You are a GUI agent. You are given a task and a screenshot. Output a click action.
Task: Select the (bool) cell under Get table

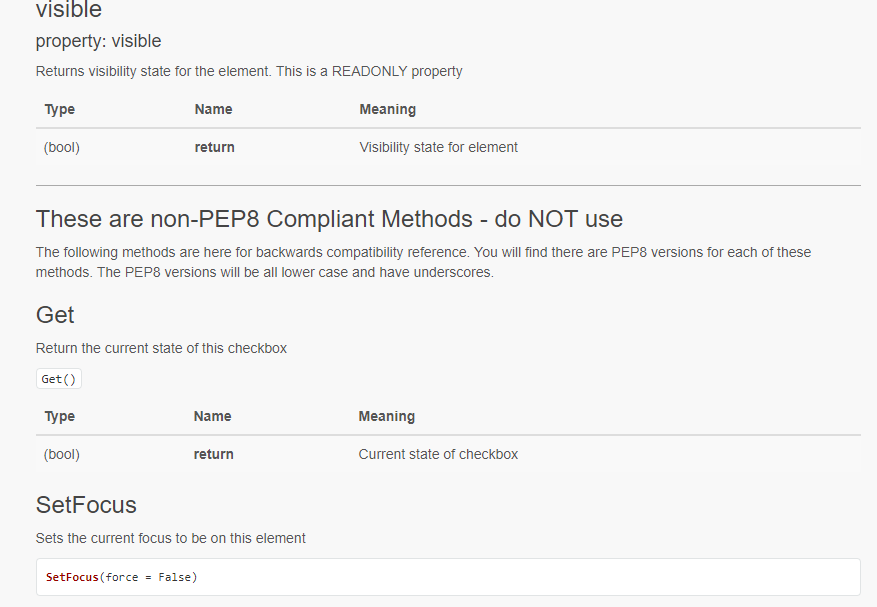[x=61, y=454]
